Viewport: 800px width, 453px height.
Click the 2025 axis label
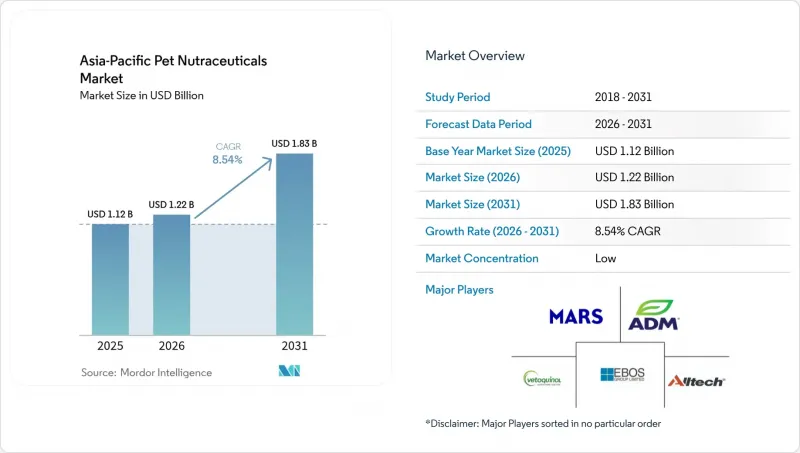coord(110,346)
